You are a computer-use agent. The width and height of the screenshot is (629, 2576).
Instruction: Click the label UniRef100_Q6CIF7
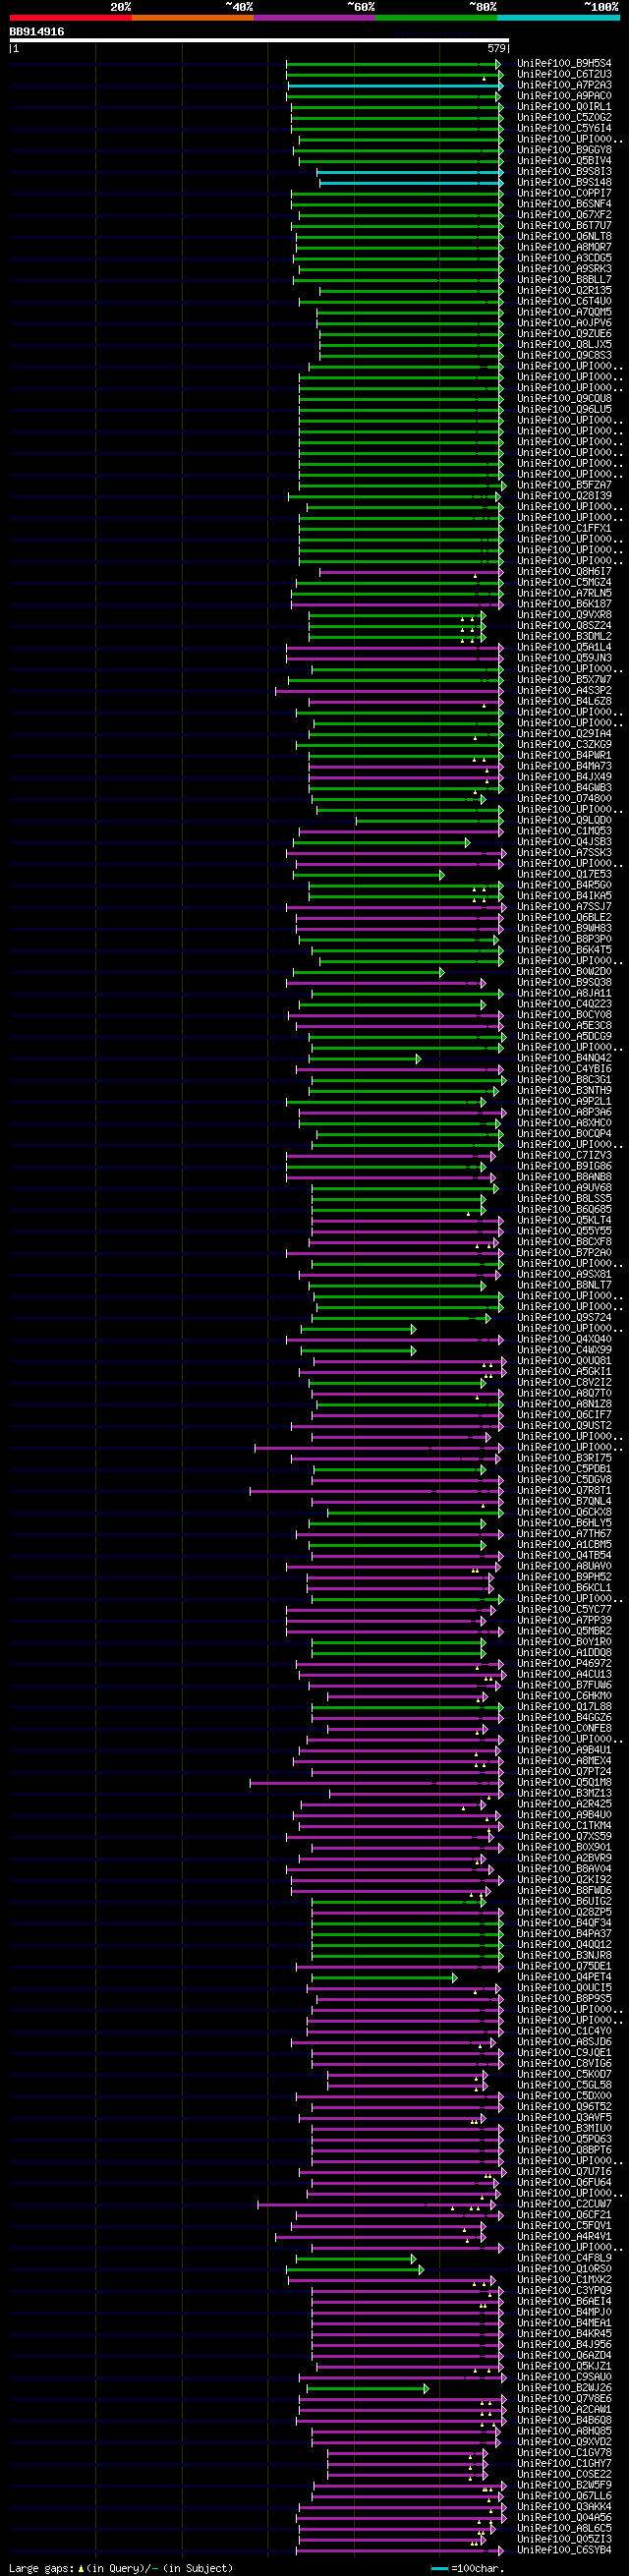coord(564,1416)
